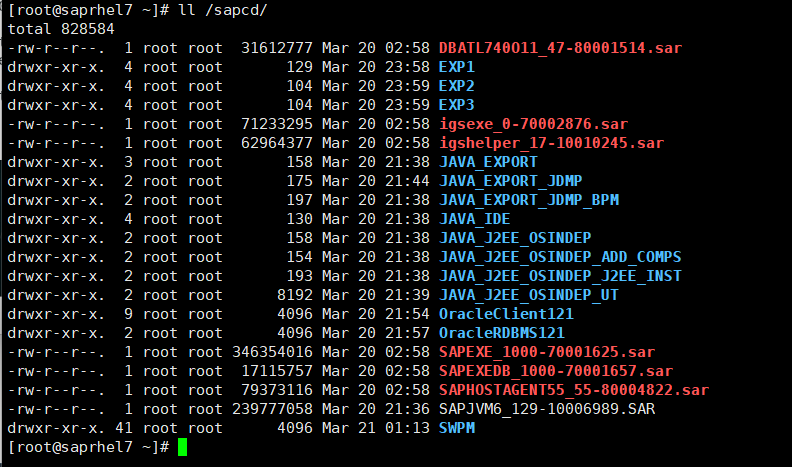Click timestamp 'Mar 20 21:57' of OracleRDBMS121
The width and height of the screenshot is (792, 467).
point(376,333)
